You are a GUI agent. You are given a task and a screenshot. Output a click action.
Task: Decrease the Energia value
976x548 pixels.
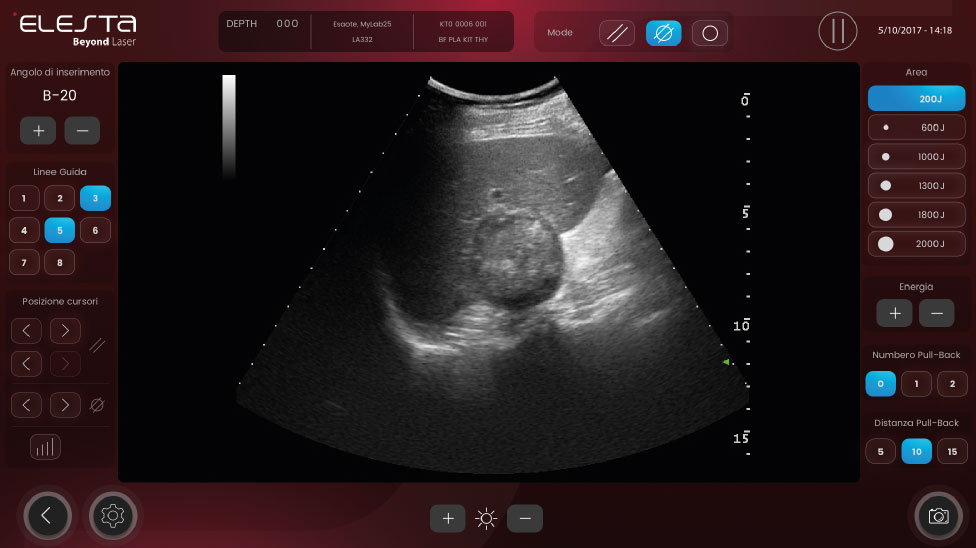936,313
